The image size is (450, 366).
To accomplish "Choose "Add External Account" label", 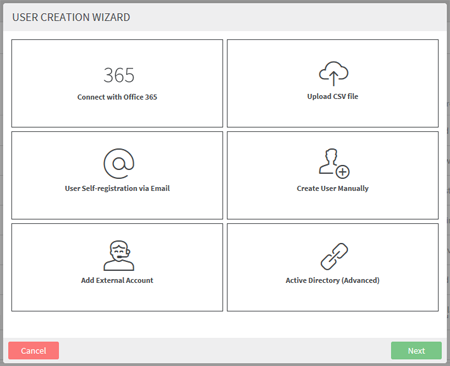I will [x=117, y=280].
